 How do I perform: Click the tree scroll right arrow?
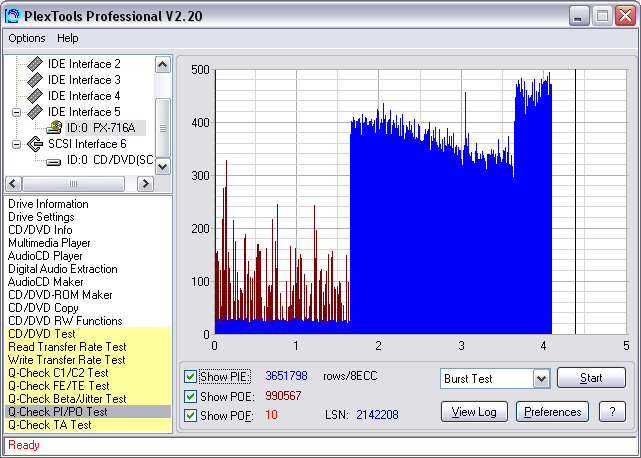[145, 184]
